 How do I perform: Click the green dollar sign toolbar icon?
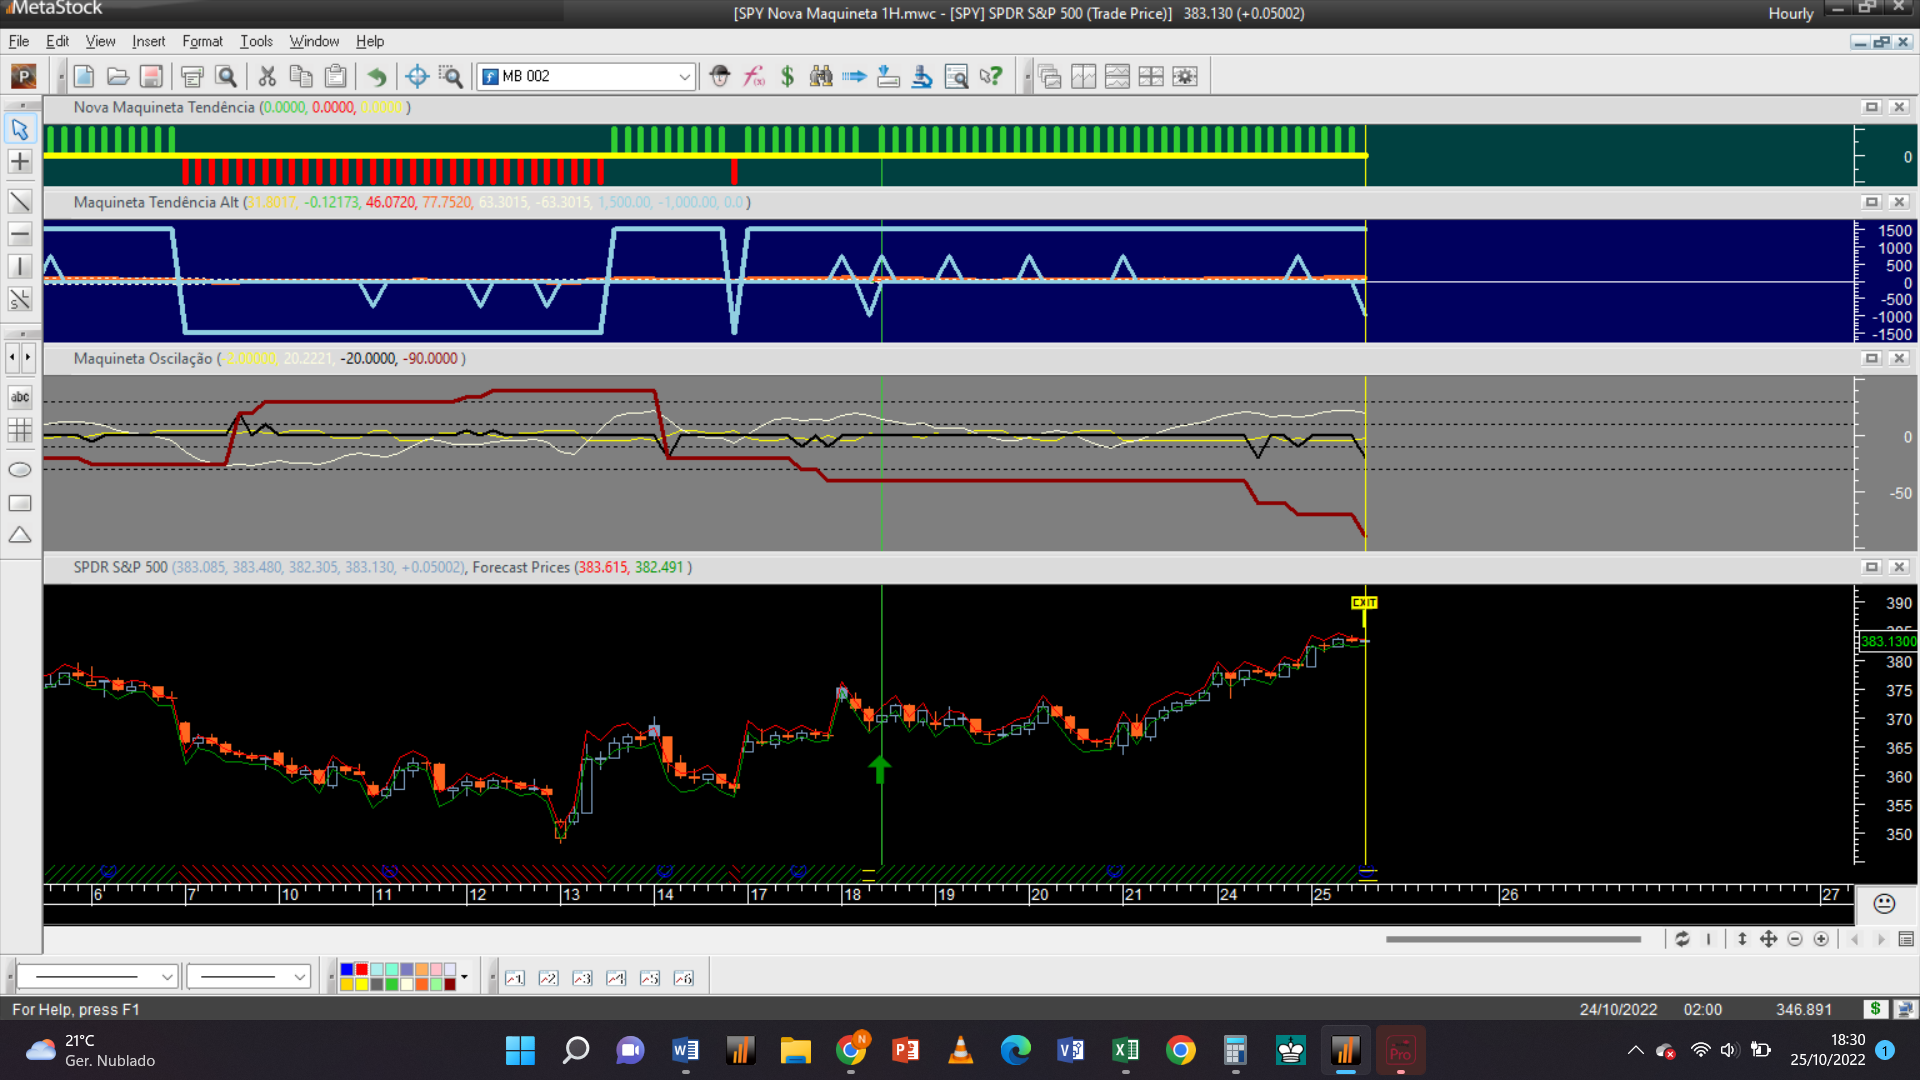[787, 76]
